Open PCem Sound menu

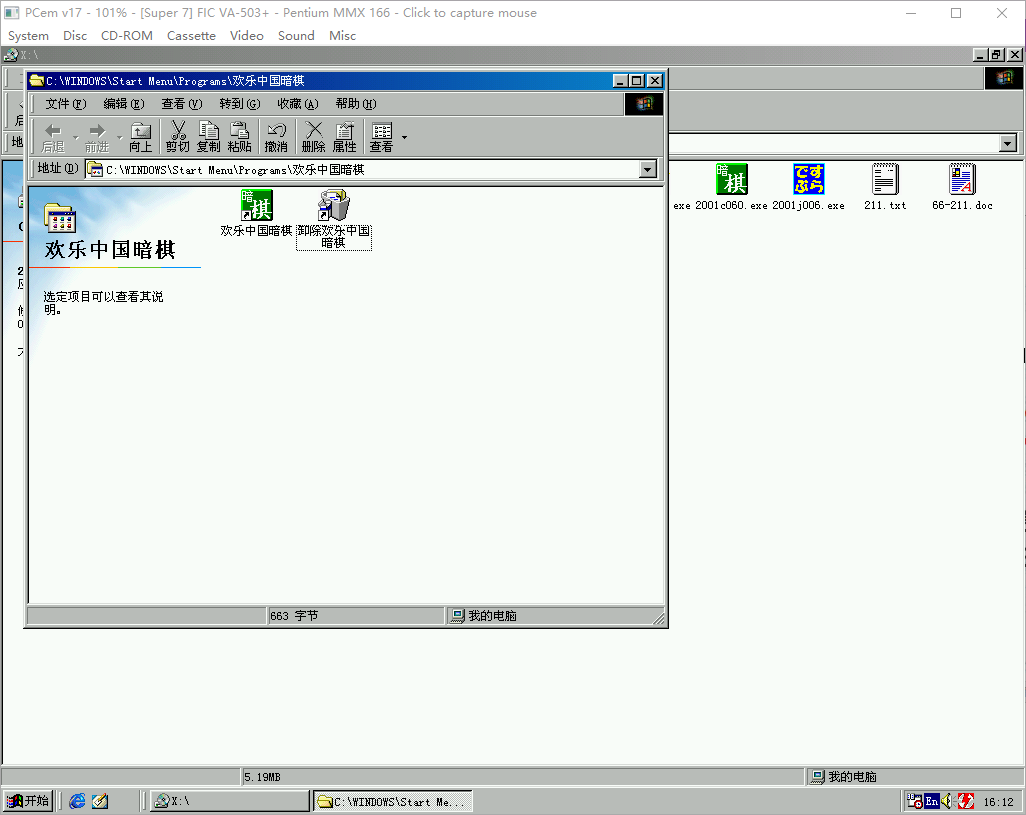click(x=296, y=36)
